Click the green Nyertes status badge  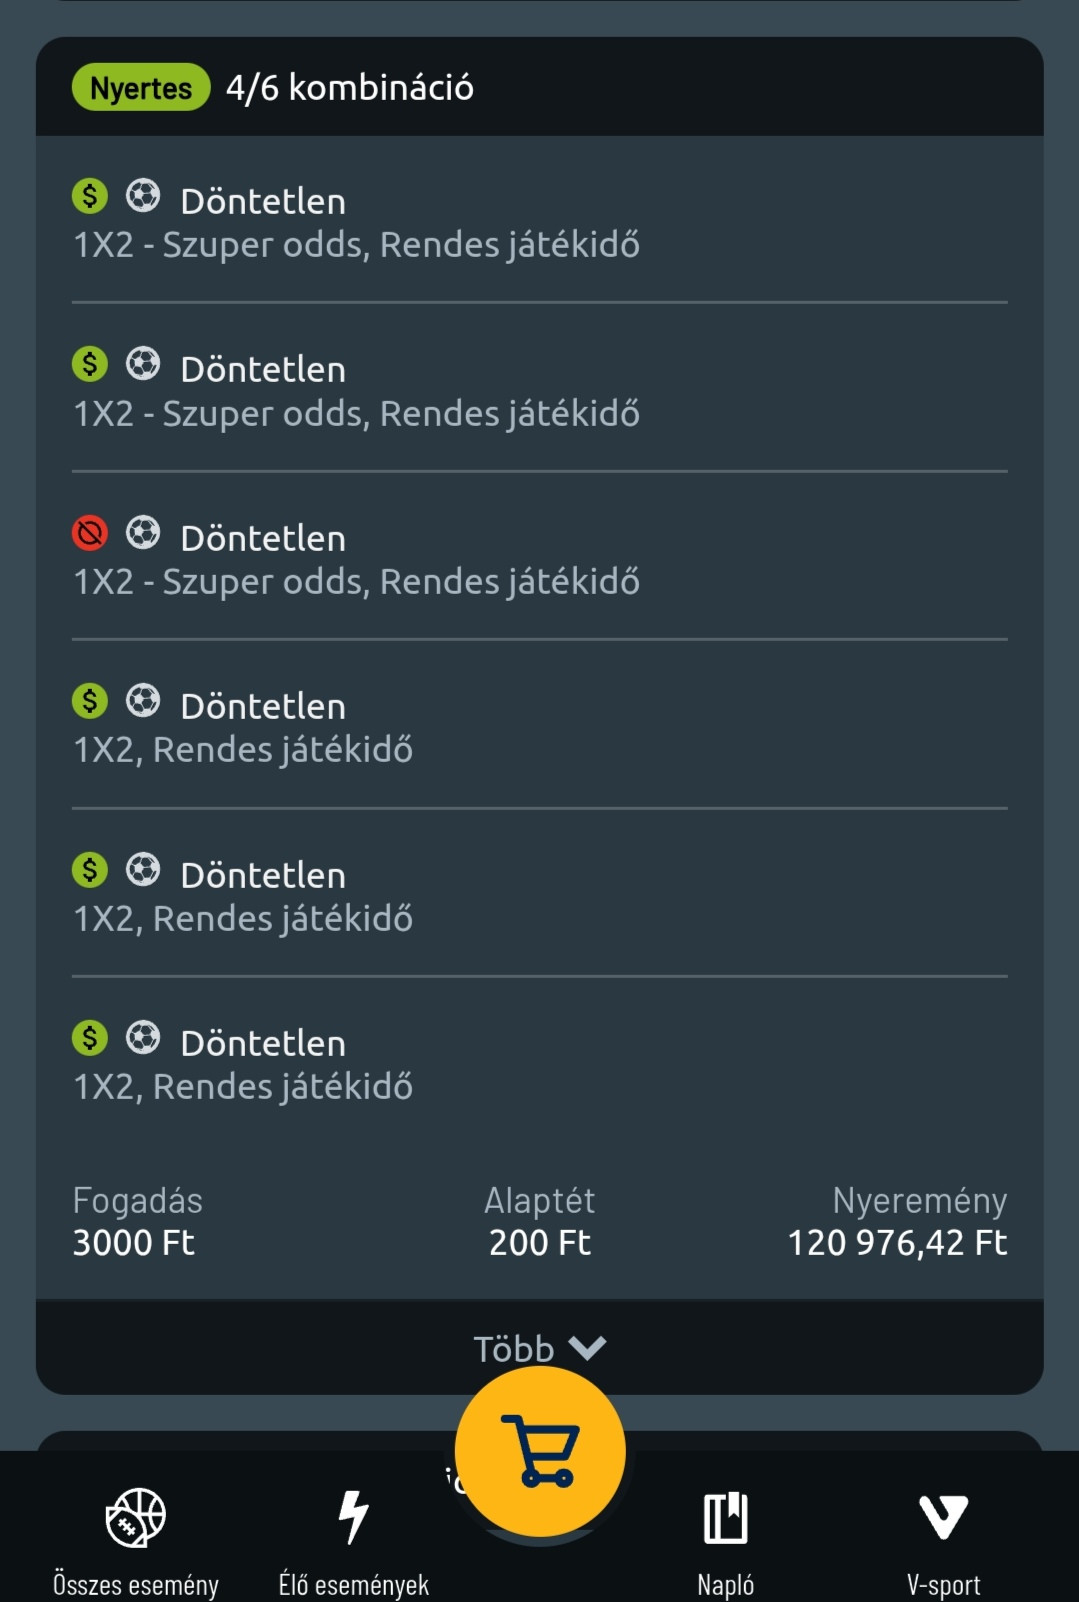pos(141,88)
